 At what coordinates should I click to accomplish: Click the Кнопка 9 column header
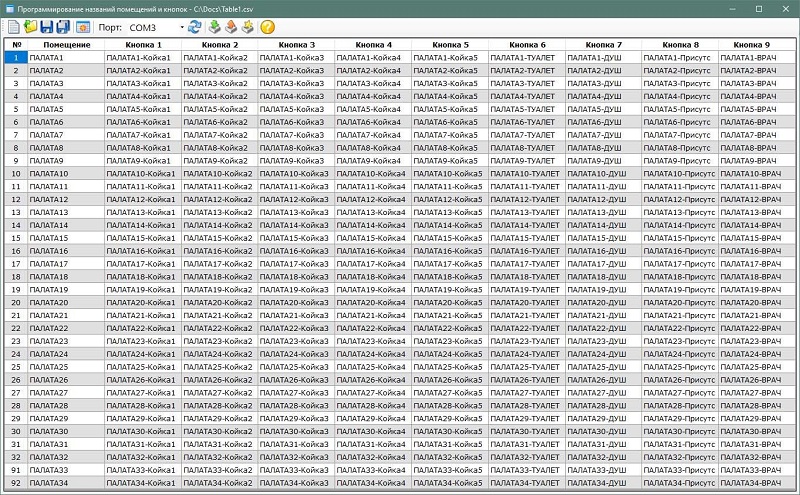[x=757, y=45]
